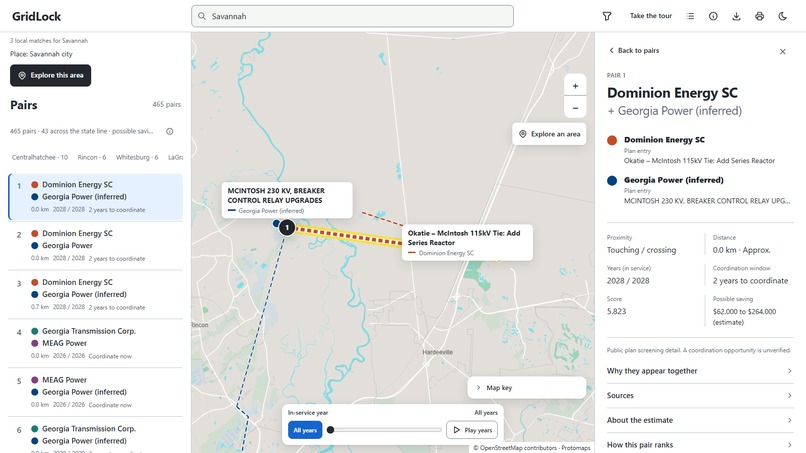Close the pair detail panel
806x453 pixels.
coord(782,51)
